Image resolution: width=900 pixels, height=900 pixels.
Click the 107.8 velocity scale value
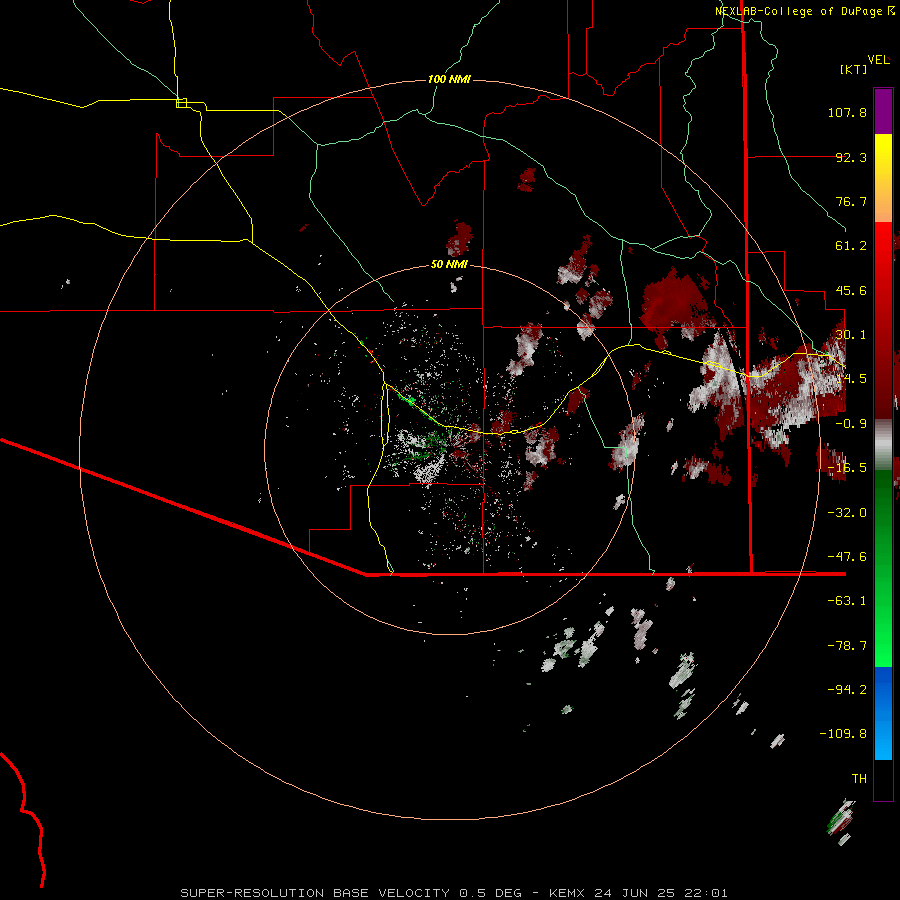pos(847,112)
